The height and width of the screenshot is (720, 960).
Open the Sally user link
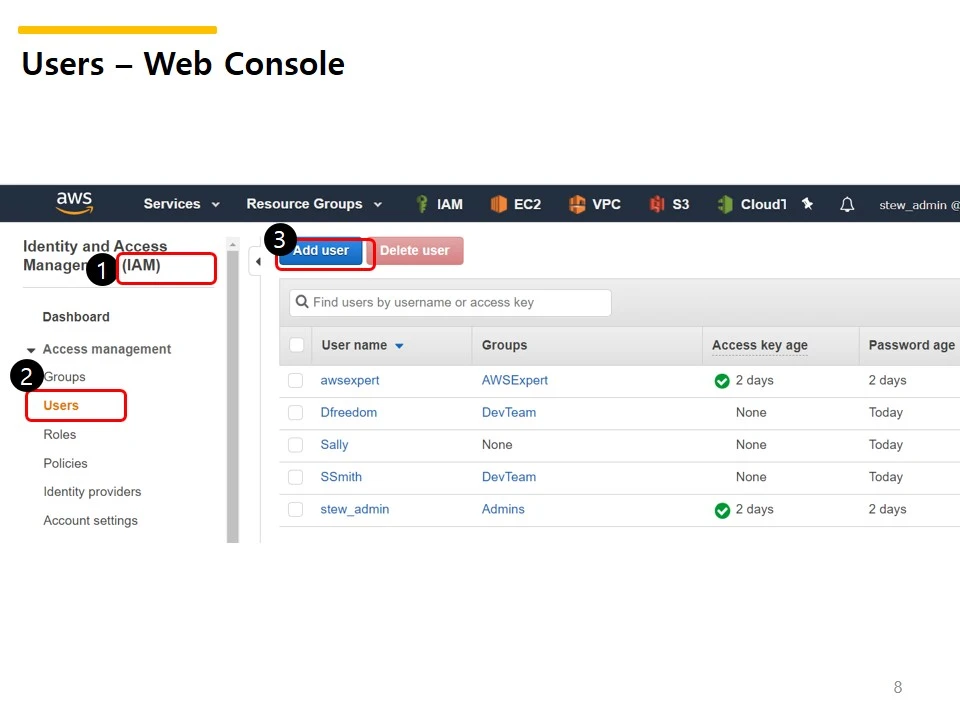coord(334,444)
